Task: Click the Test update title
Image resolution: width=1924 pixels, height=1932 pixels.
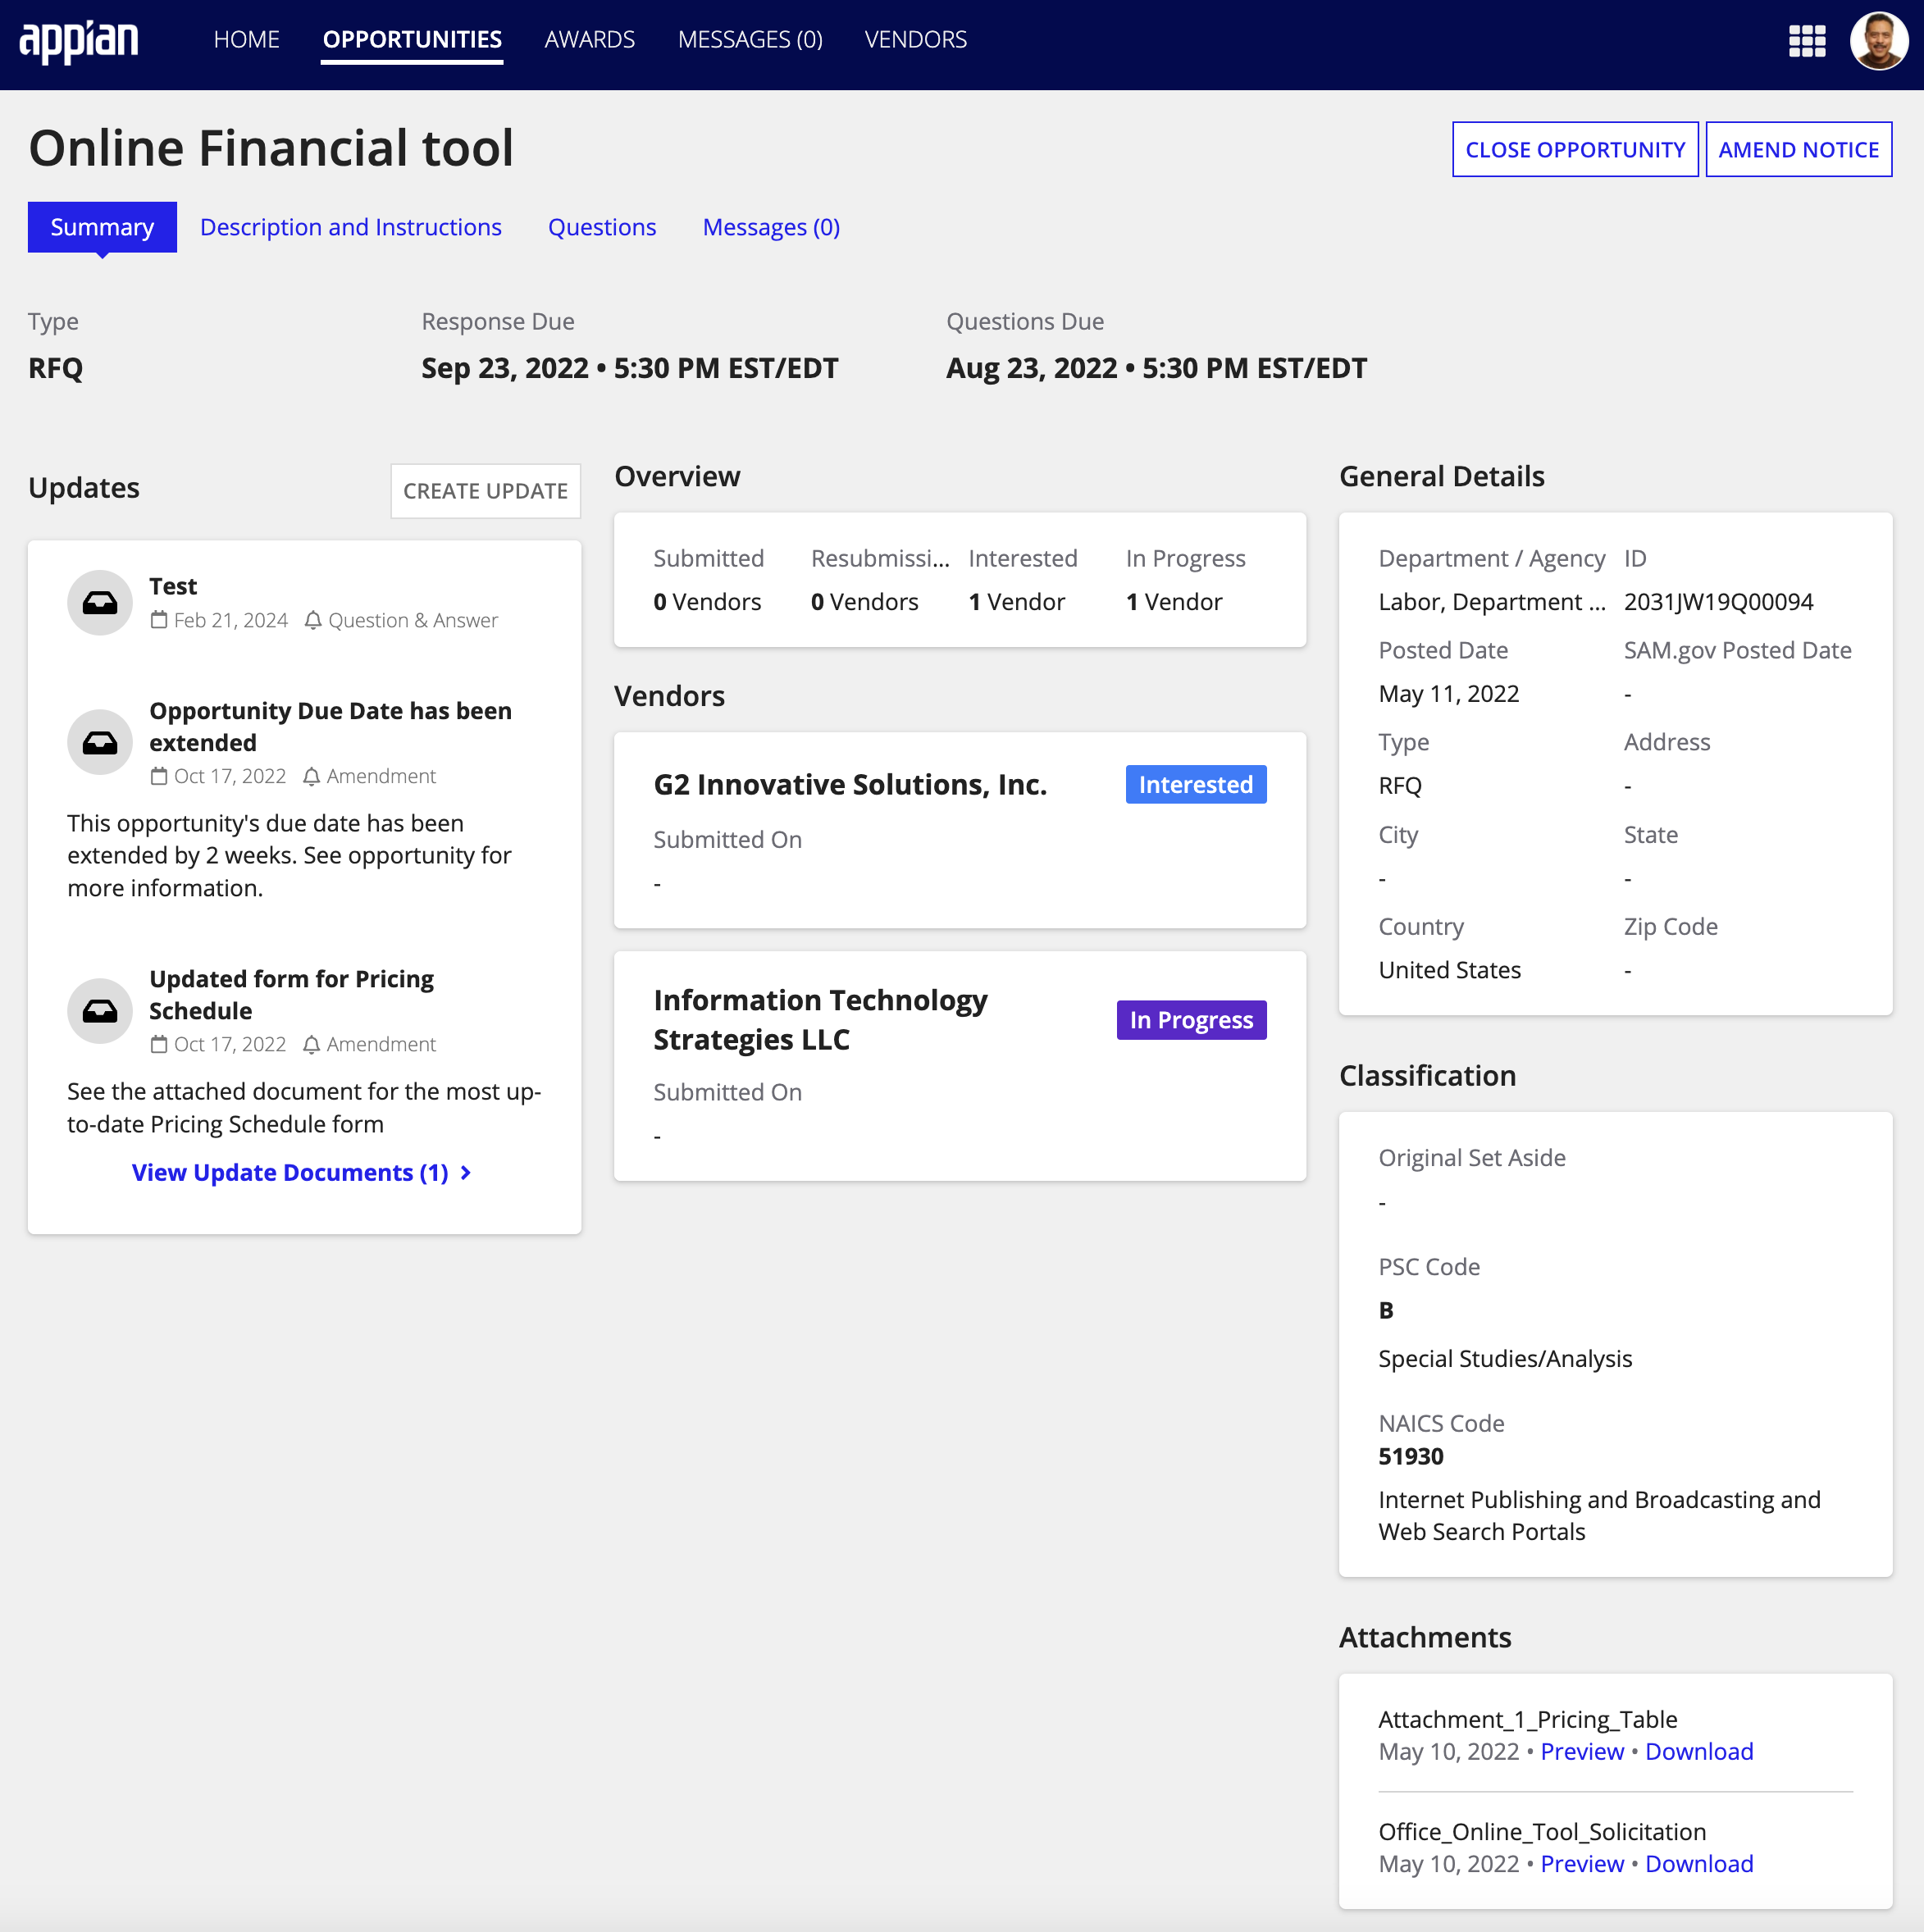Action: click(173, 586)
